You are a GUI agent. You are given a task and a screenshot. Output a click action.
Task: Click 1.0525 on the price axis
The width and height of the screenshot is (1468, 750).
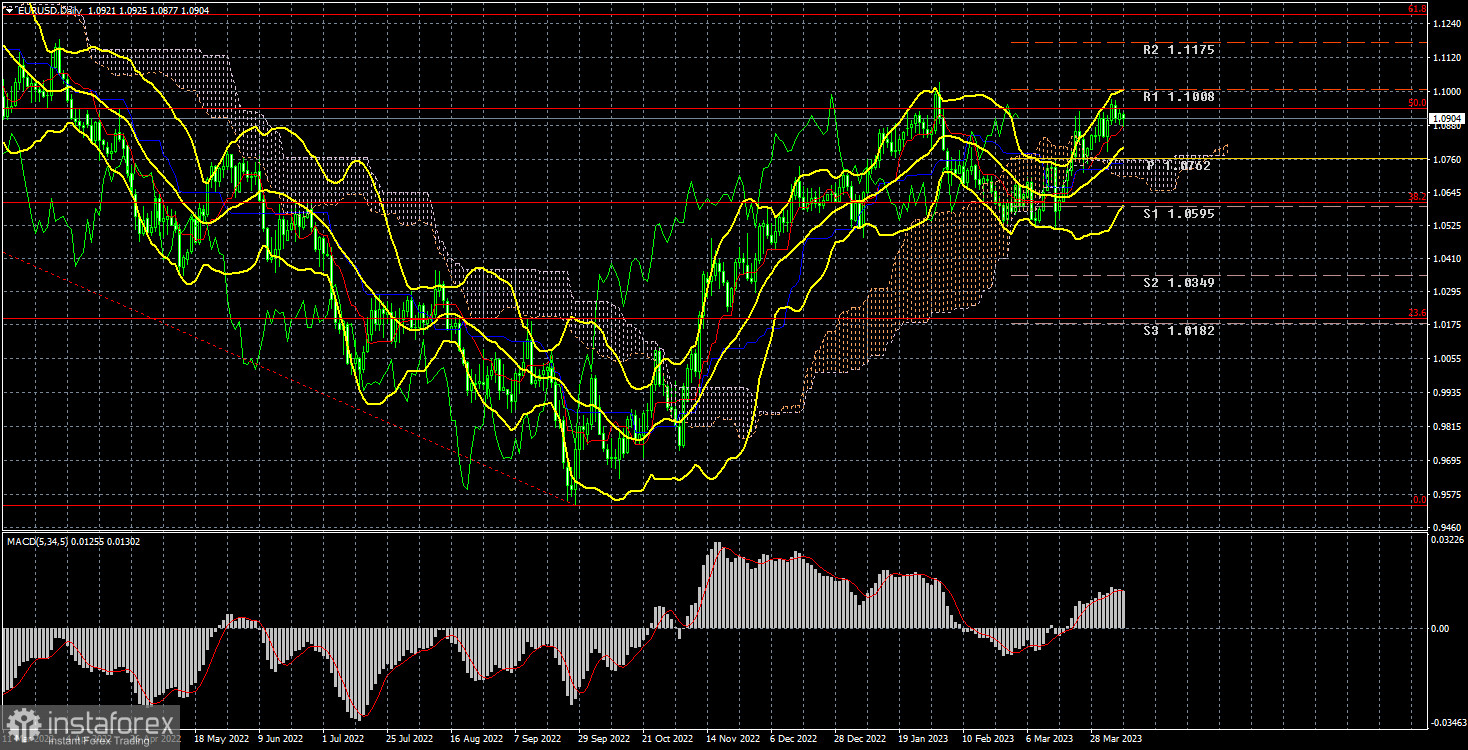pyautogui.click(x=1446, y=226)
